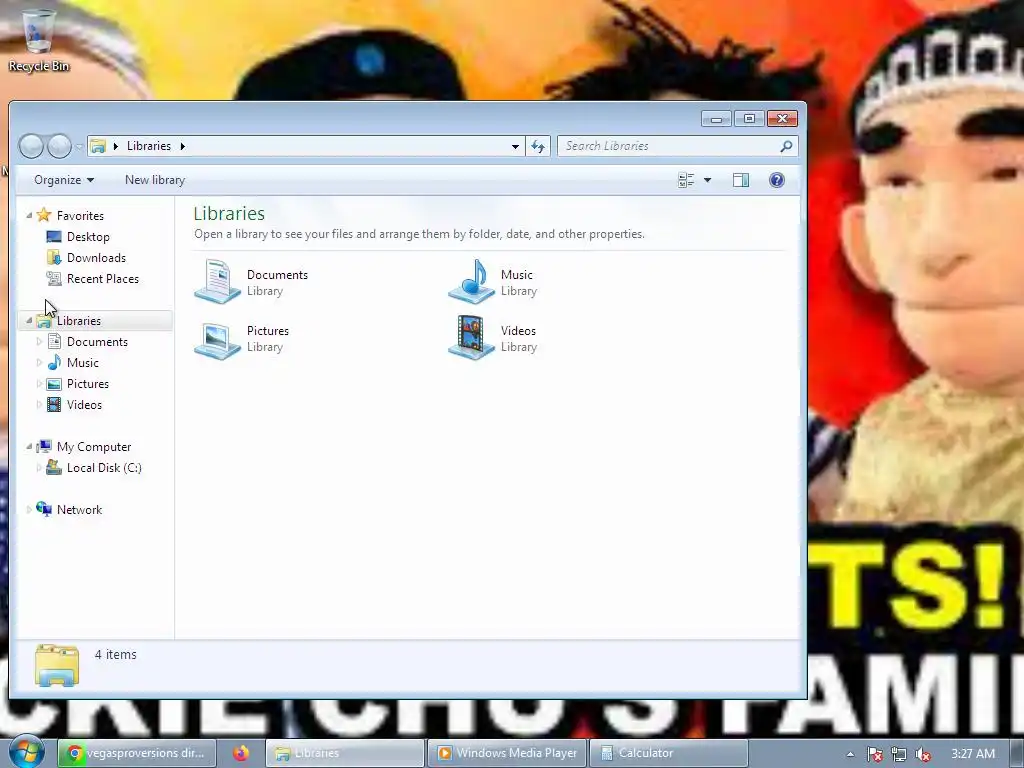The width and height of the screenshot is (1024, 768).
Task: Expand the Local Disk (C:) node
Action: 39,468
